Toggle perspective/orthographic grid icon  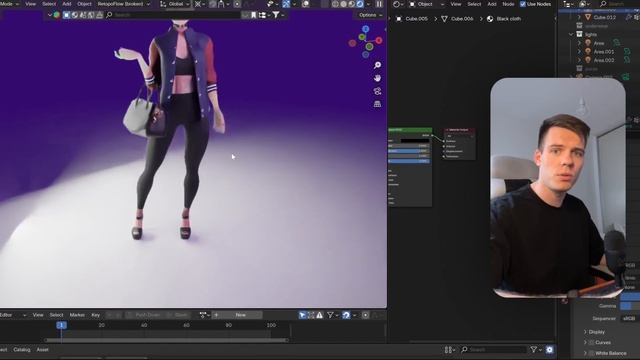coord(378,104)
